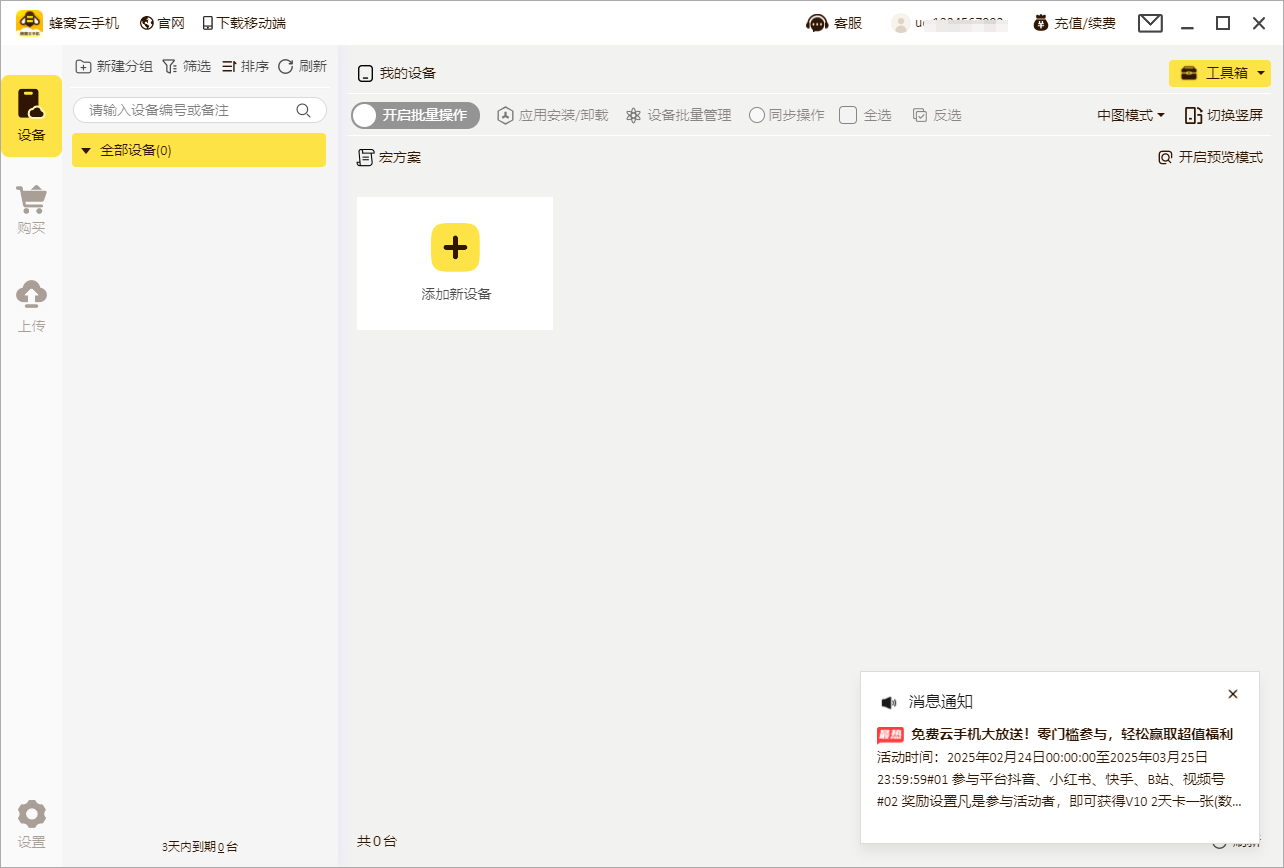Click the plus 添加新设备 card
Screen dimensions: 1284x868
(455, 263)
